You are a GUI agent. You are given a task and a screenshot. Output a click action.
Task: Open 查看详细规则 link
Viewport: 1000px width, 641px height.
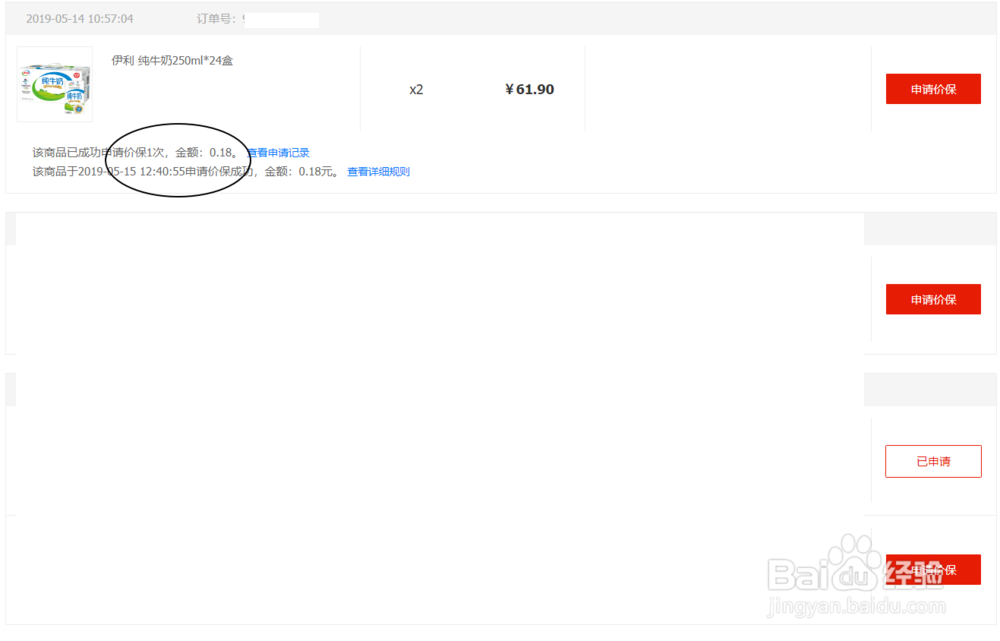point(378,172)
